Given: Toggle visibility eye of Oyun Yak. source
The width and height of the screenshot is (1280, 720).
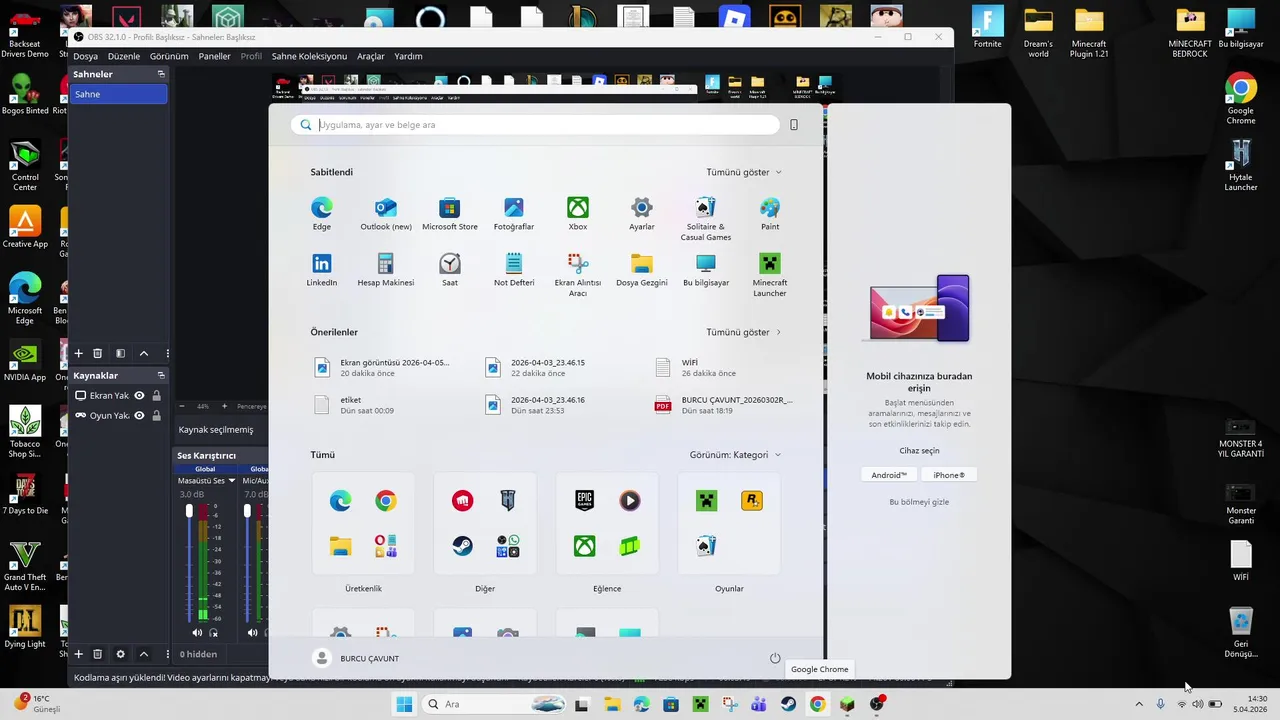Looking at the screenshot, I should point(140,416).
